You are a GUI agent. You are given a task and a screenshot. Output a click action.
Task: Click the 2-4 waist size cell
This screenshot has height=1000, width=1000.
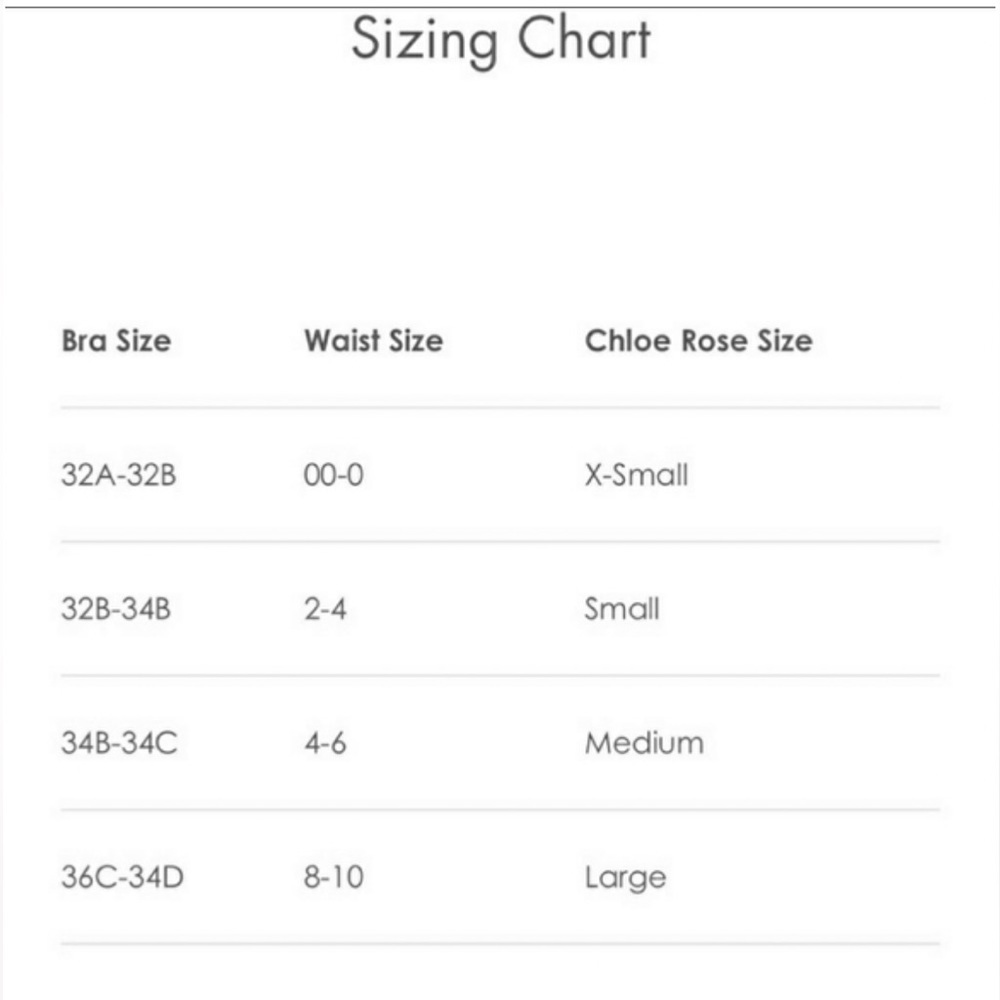326,608
